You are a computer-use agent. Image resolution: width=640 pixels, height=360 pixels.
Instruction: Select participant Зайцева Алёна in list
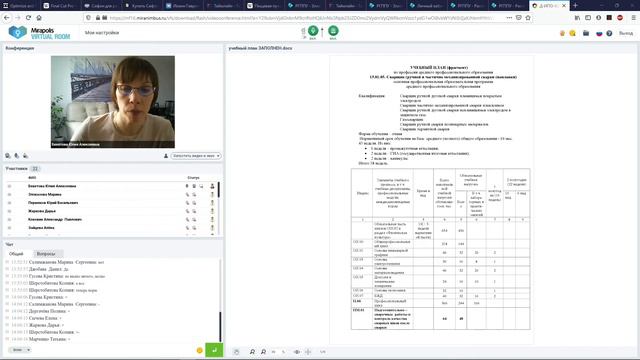tap(41, 228)
